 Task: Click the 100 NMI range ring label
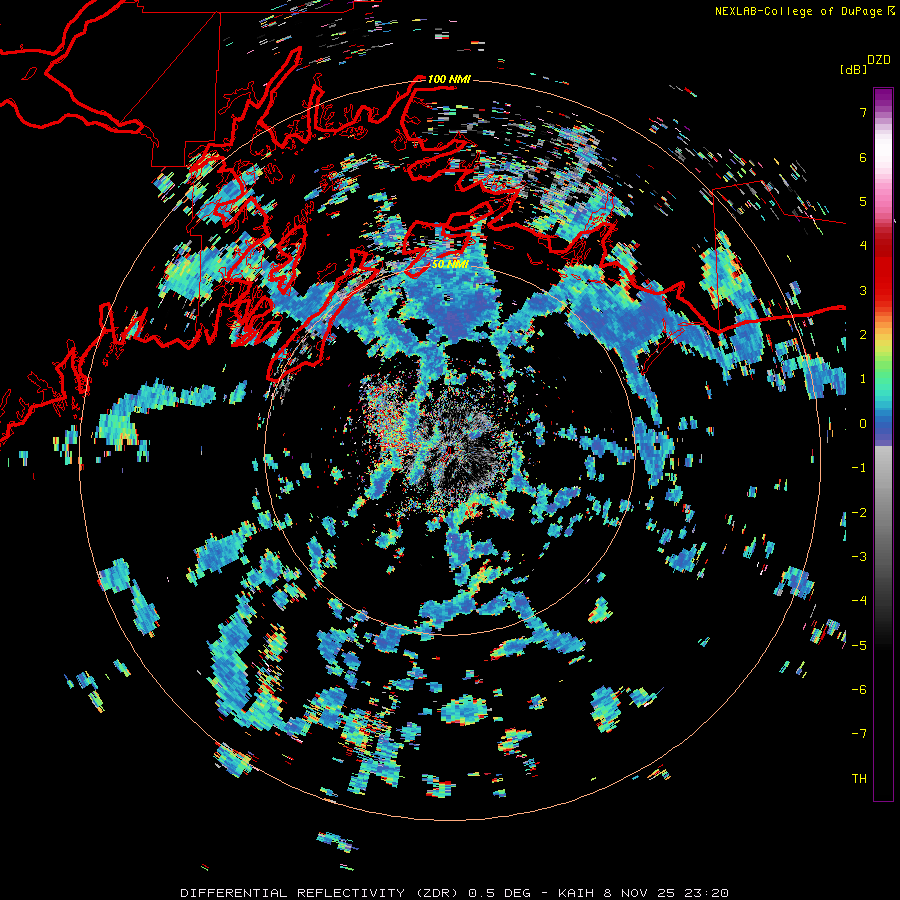point(449,79)
